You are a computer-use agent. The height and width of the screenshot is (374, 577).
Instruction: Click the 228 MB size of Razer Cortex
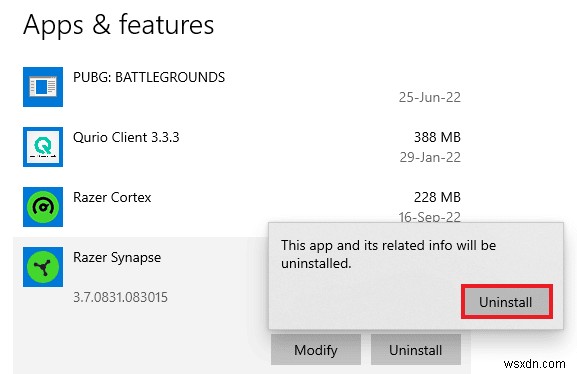coord(437,197)
